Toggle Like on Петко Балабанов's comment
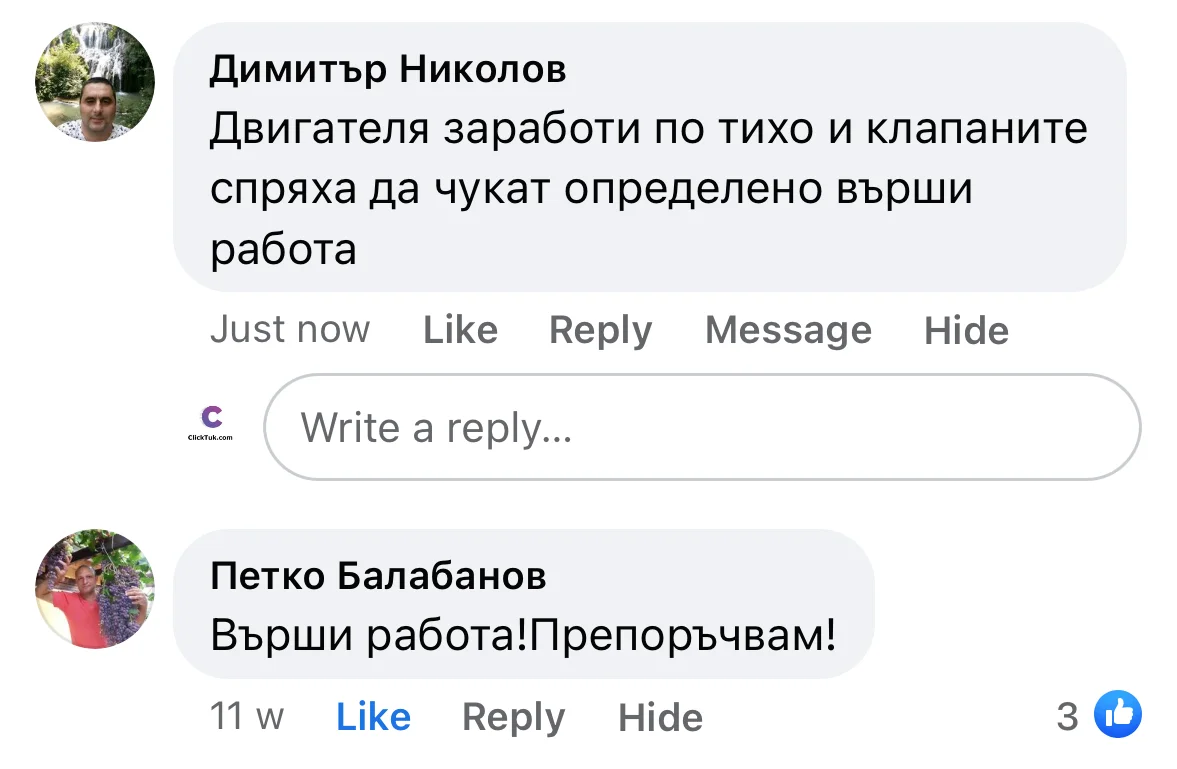Image resolution: width=1177 pixels, height=769 pixels. coord(373,717)
